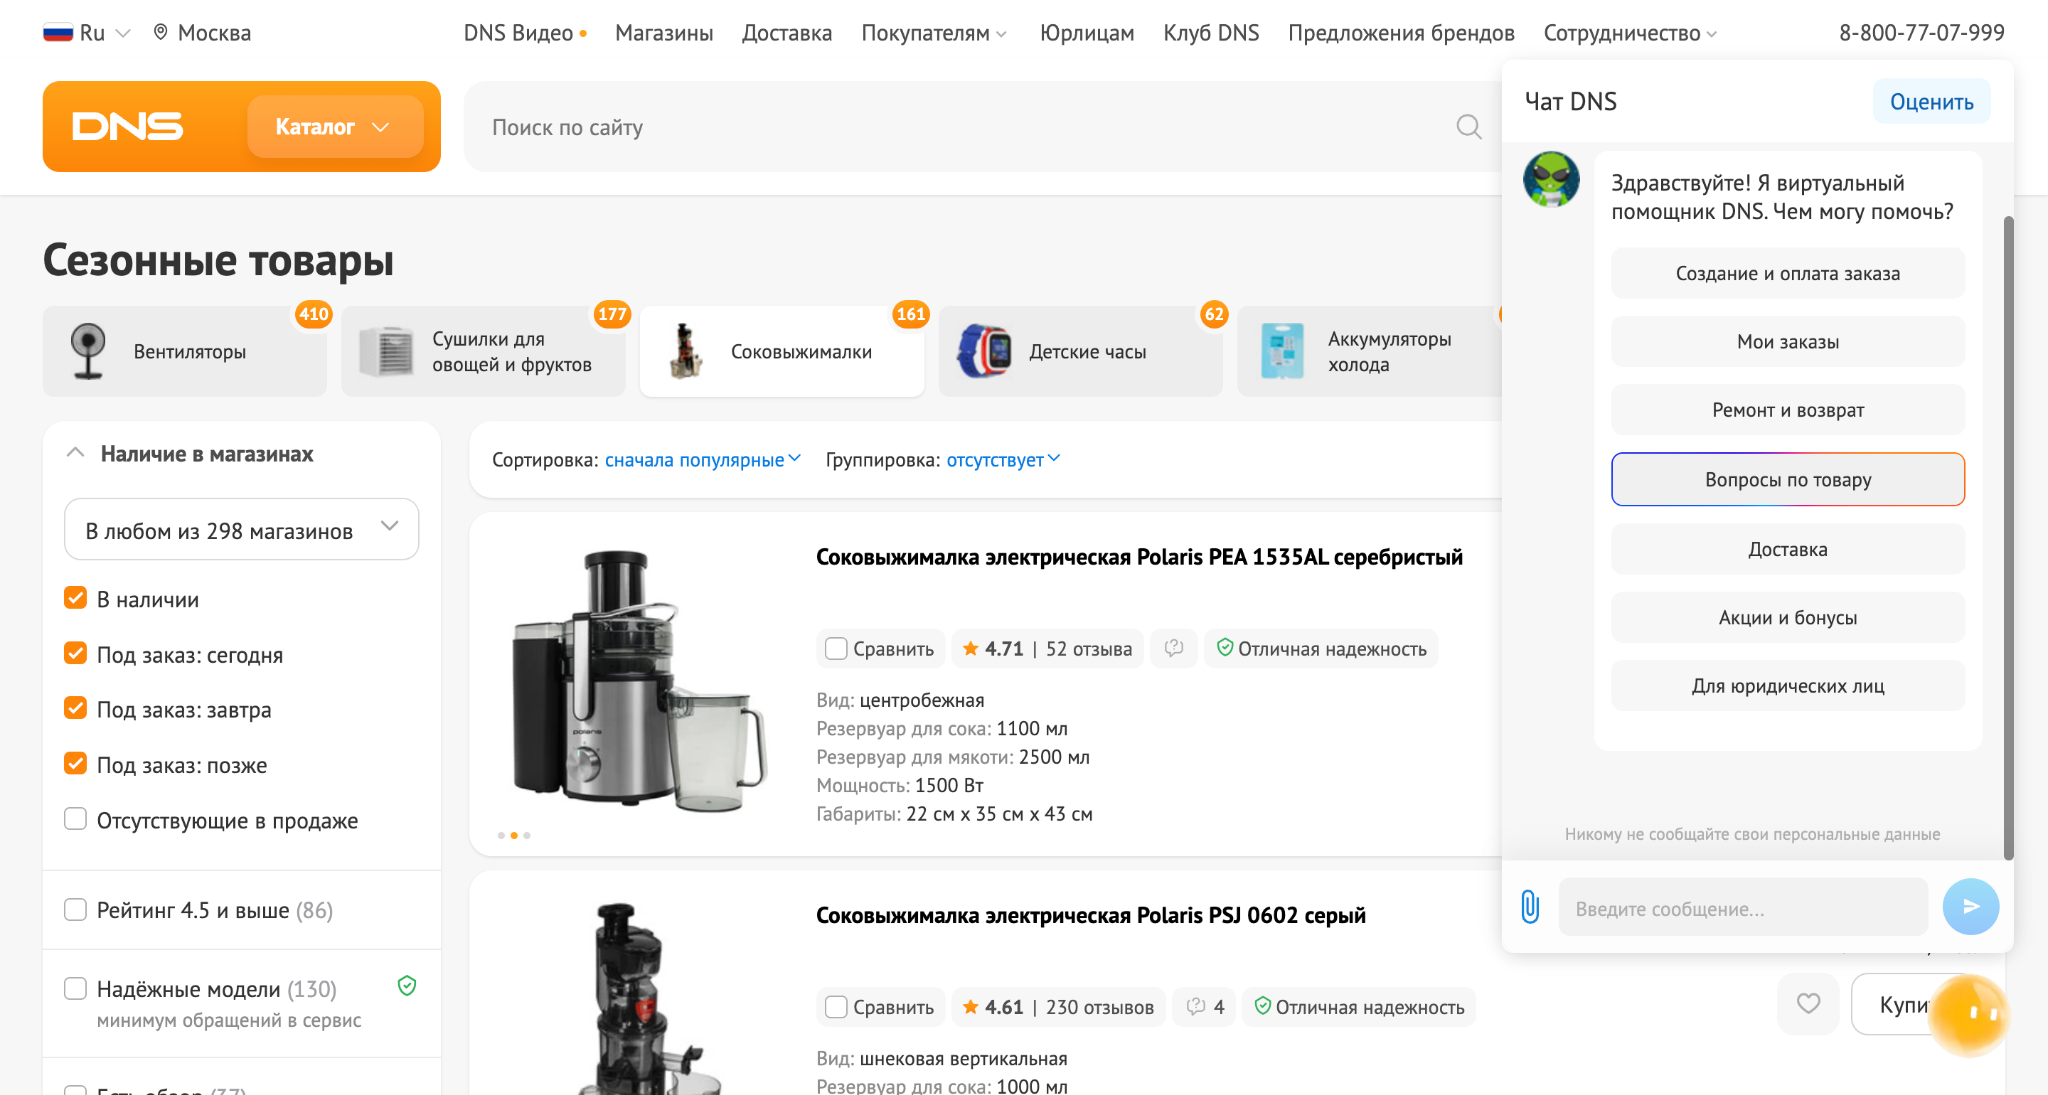Choose Для юридических лиц in chat

(1788, 686)
